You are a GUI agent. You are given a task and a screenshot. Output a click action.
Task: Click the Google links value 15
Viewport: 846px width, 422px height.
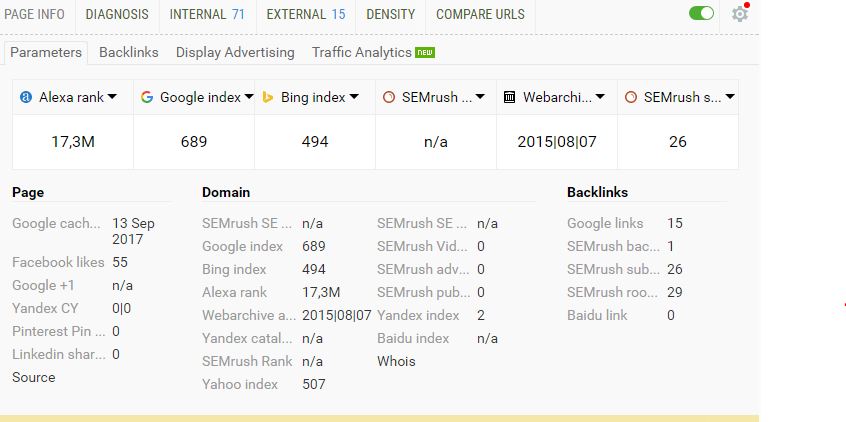click(674, 223)
